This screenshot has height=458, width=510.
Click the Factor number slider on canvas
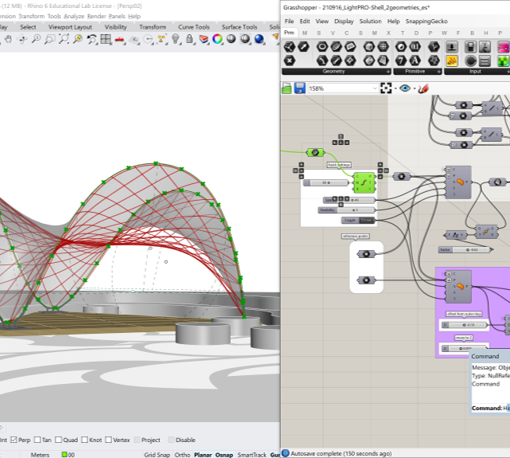pyautogui.click(x=465, y=250)
